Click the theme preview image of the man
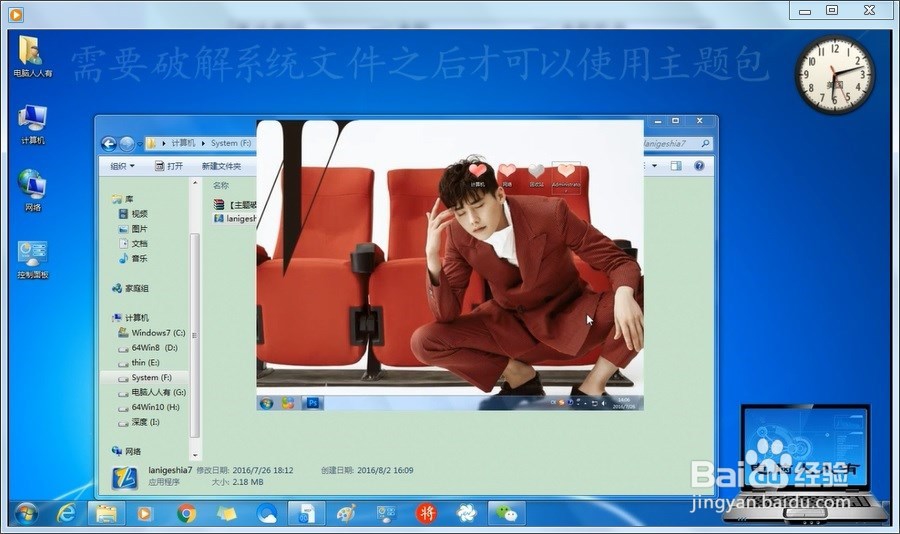Viewport: 900px width, 534px height. 450,265
